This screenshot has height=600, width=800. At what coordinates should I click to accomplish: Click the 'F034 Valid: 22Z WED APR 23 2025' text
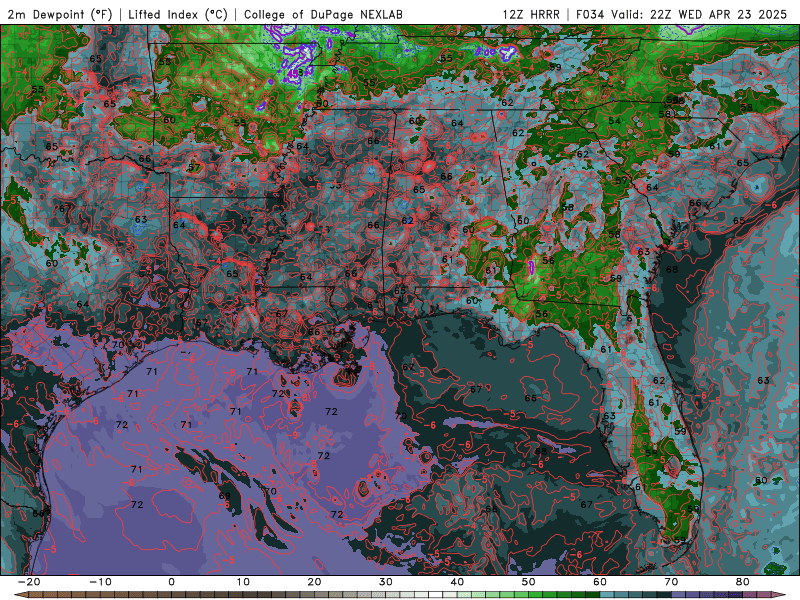coord(682,14)
